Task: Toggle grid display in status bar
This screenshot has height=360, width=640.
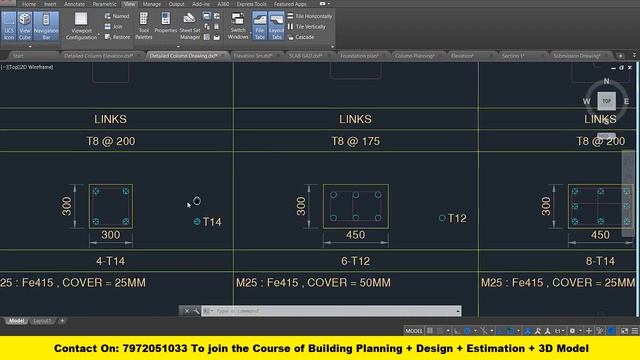Action: click(430, 331)
